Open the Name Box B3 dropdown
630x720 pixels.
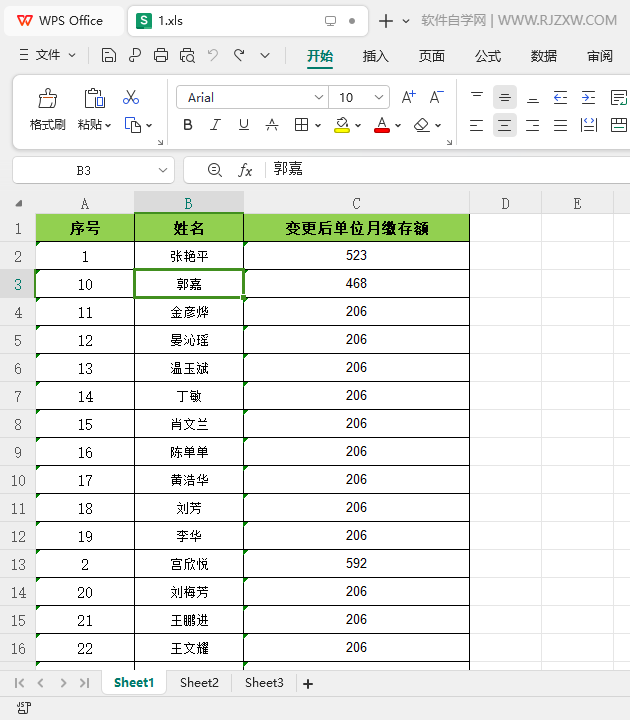163,170
